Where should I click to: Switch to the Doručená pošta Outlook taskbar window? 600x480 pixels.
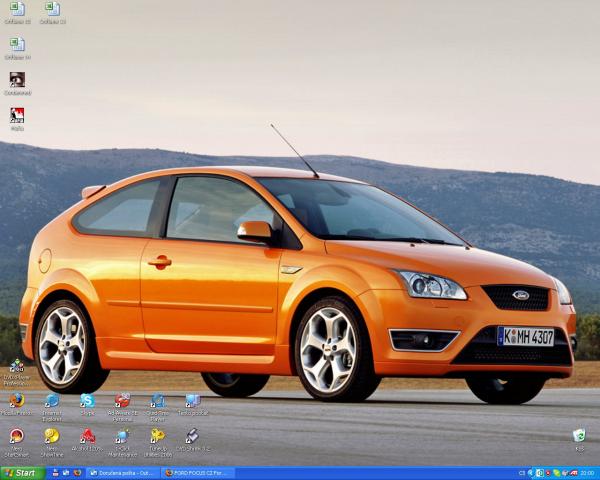[122, 473]
